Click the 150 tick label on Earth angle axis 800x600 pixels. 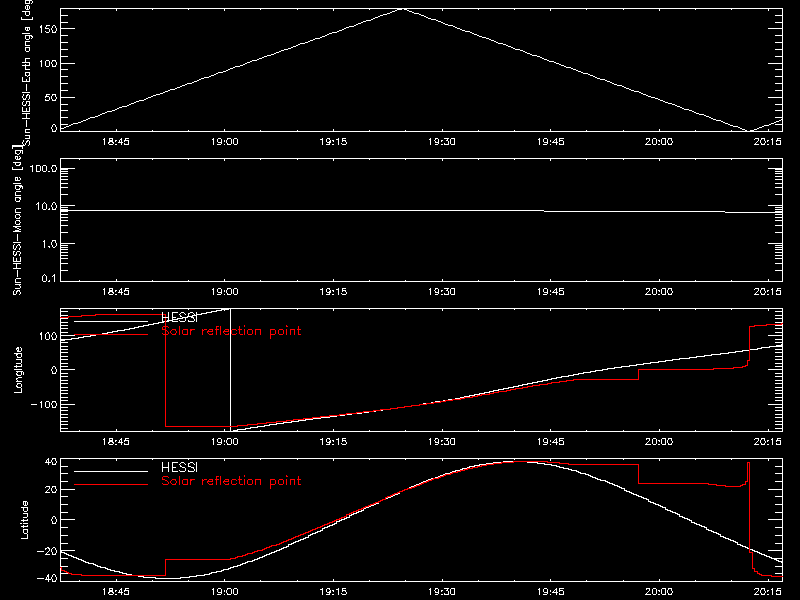pos(48,29)
